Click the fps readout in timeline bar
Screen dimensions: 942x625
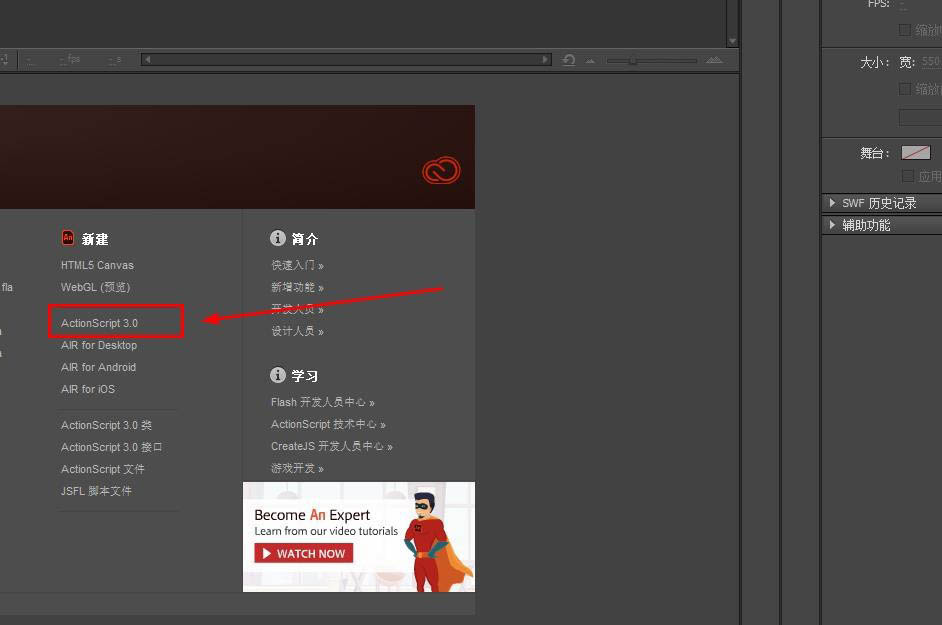point(70,59)
